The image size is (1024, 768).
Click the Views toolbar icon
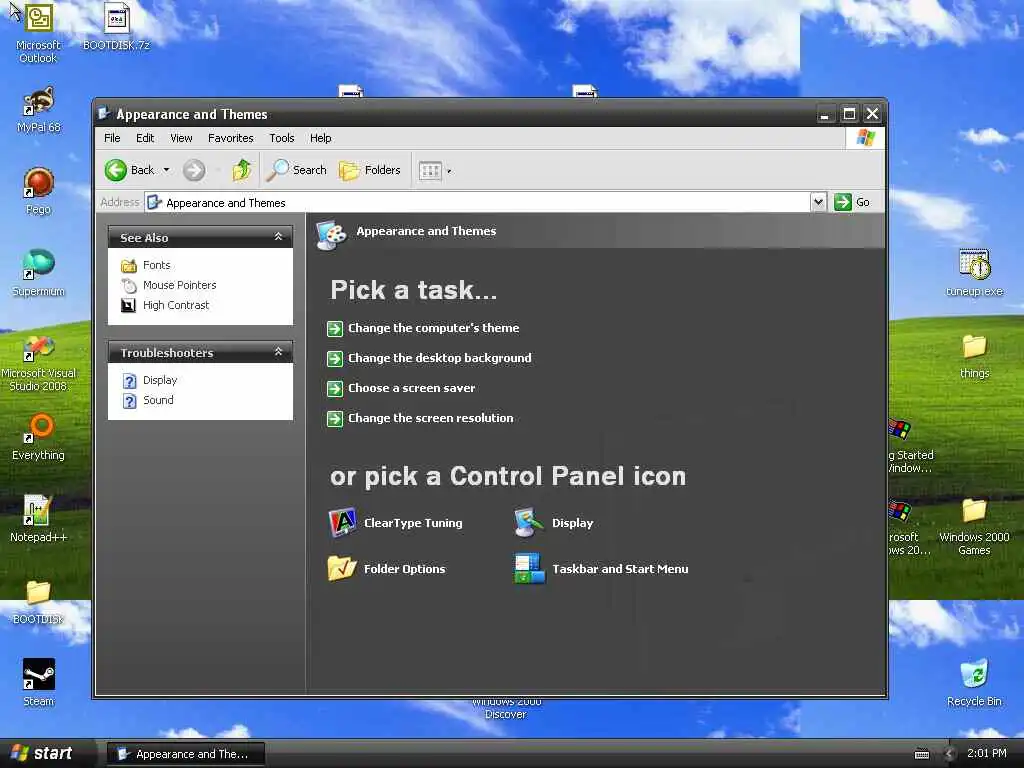430,170
